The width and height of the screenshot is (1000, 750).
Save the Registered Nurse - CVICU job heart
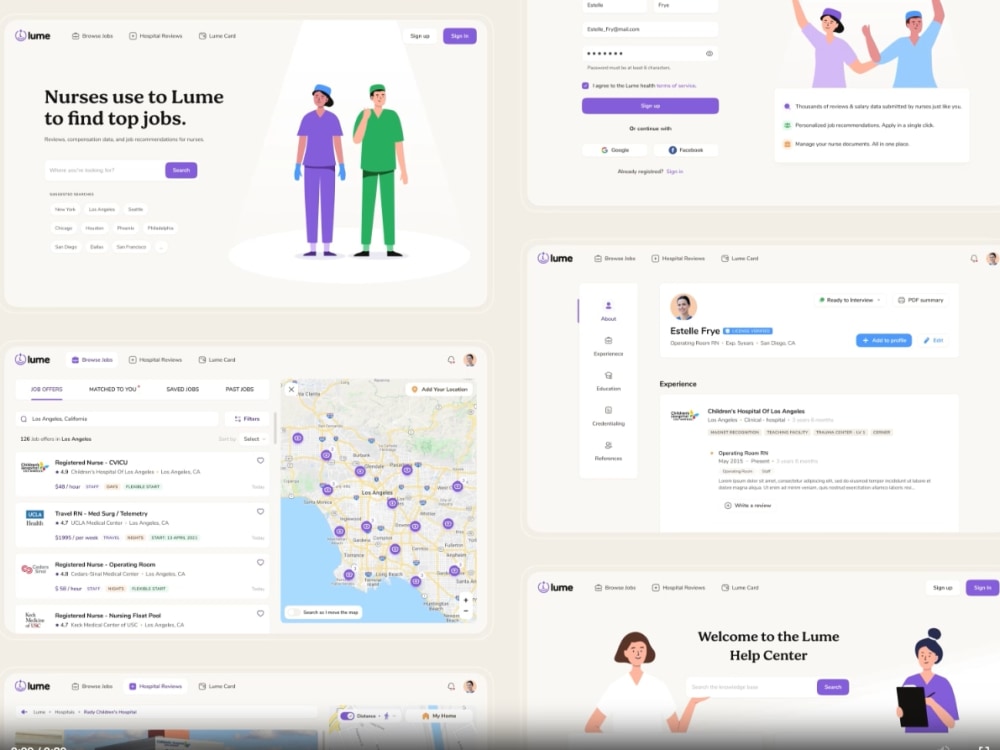260,460
